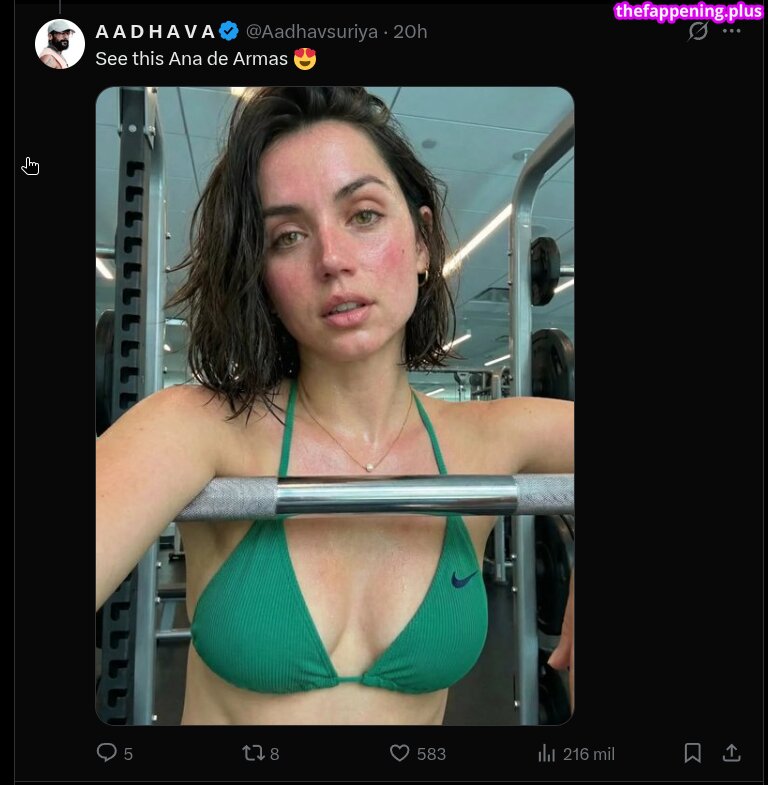
Task: Click the heart-eyes emoji in tweet text
Action: [305, 59]
